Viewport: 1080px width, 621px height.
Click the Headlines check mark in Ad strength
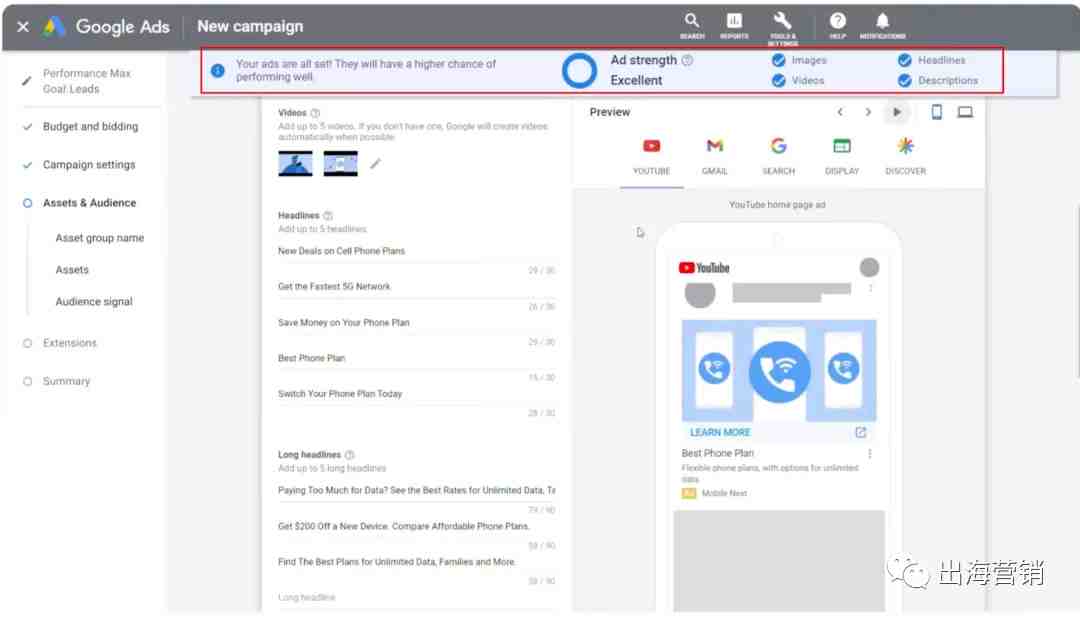pos(904,61)
